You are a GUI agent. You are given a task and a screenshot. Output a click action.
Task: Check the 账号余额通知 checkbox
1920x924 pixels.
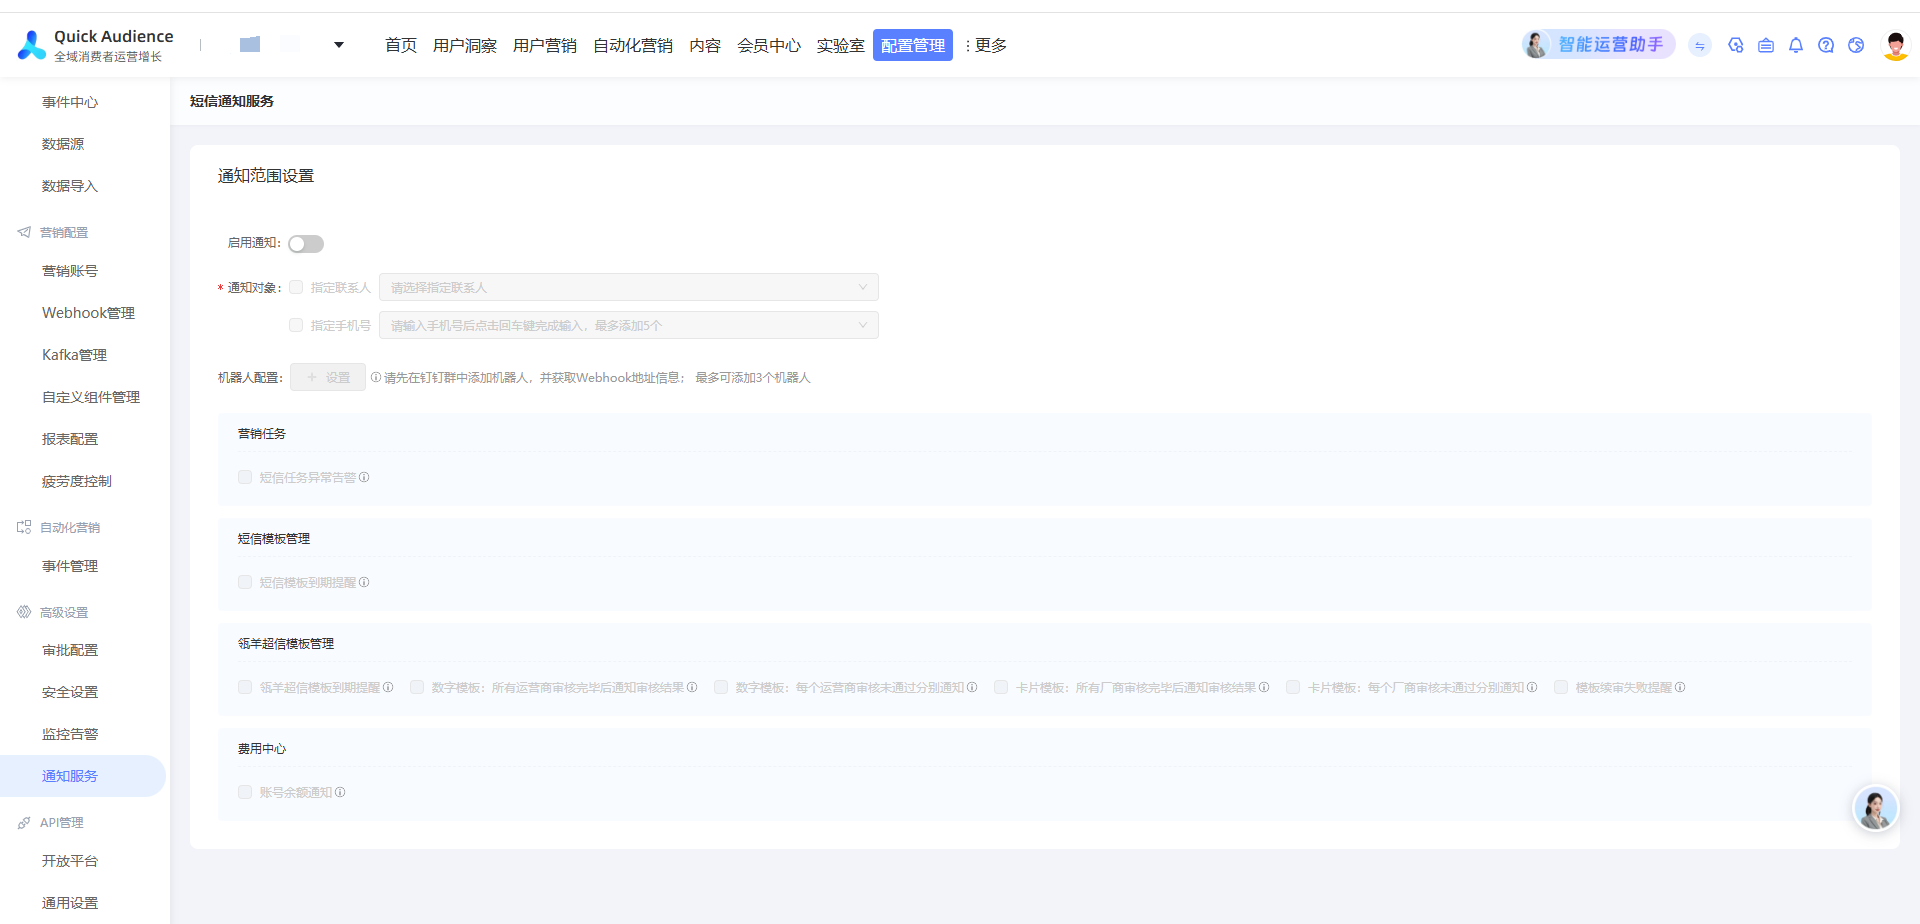click(245, 793)
